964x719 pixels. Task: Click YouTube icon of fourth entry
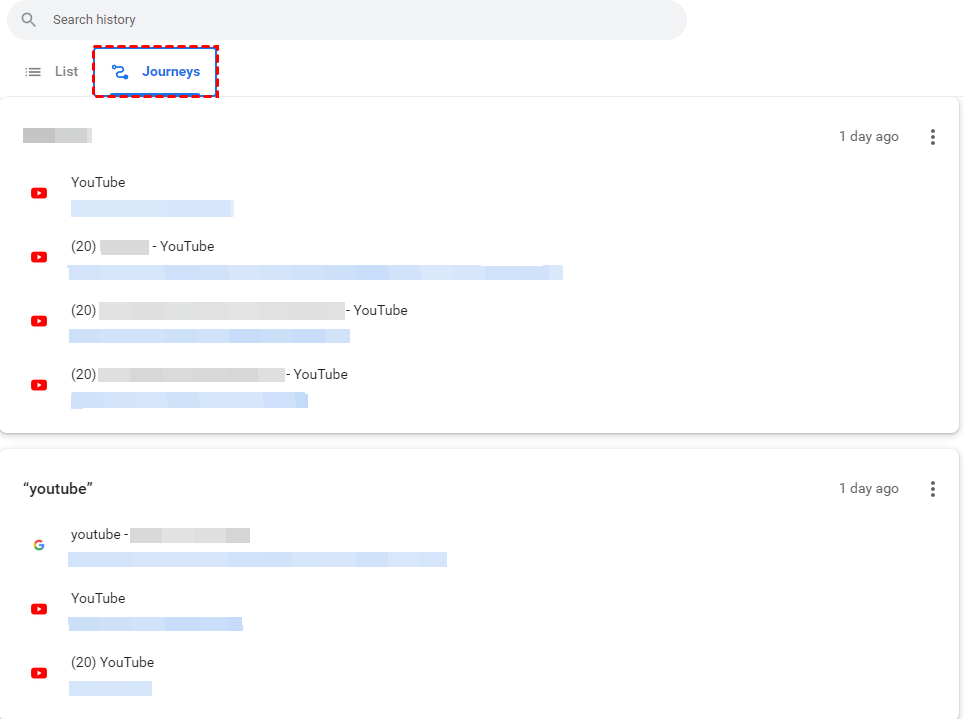(39, 385)
